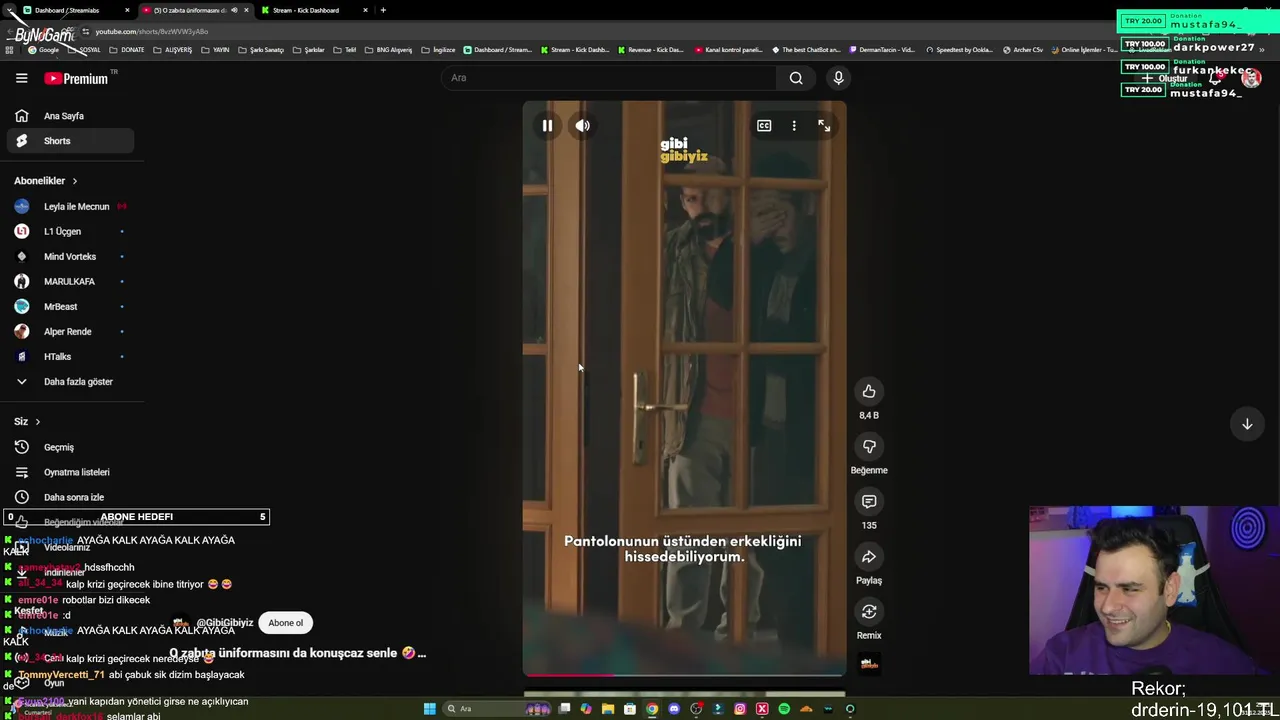Dislike the Short with thumbs-down icon

pos(869,446)
